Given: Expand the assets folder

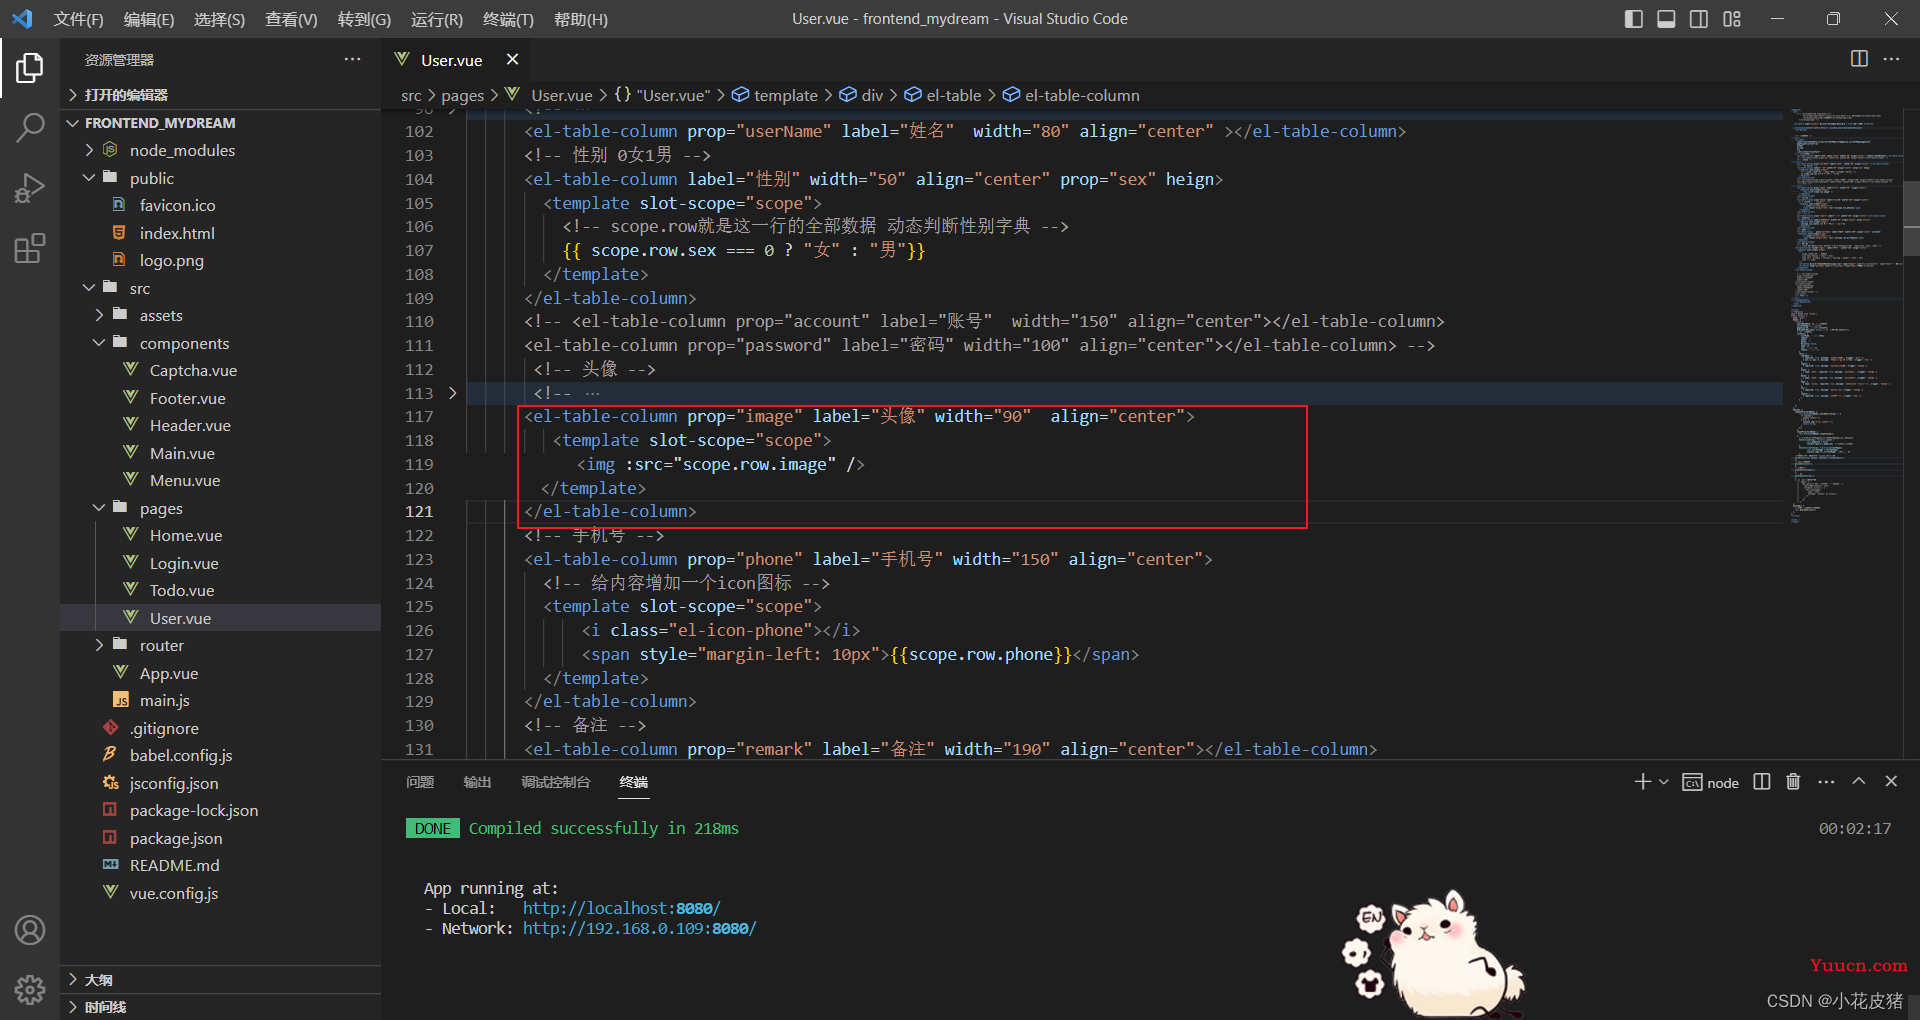Looking at the screenshot, I should (x=220, y=315).
